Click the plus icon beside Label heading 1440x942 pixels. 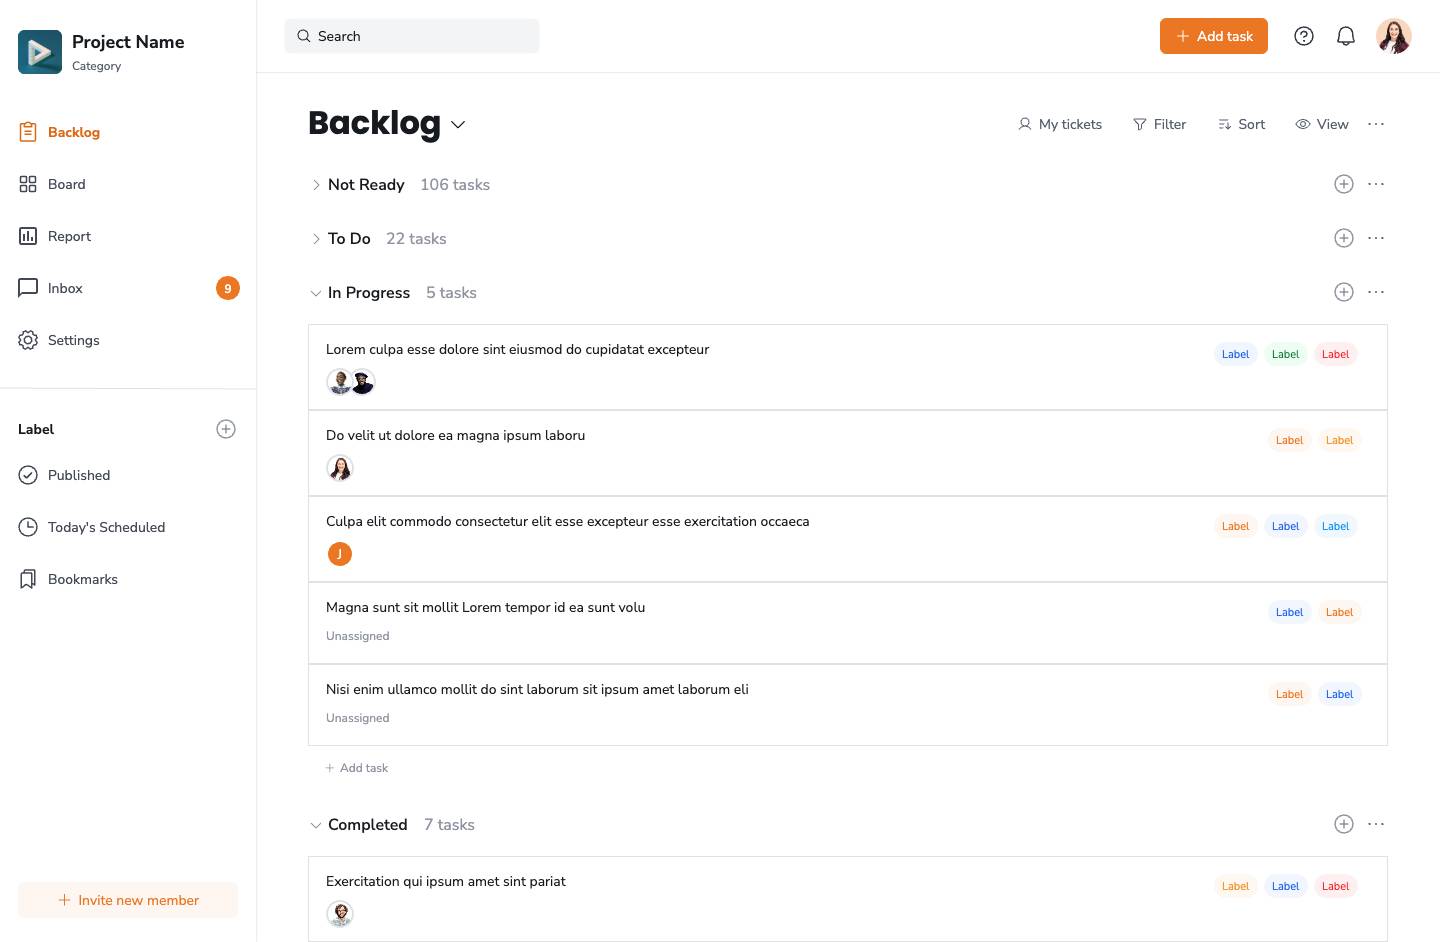click(x=226, y=429)
